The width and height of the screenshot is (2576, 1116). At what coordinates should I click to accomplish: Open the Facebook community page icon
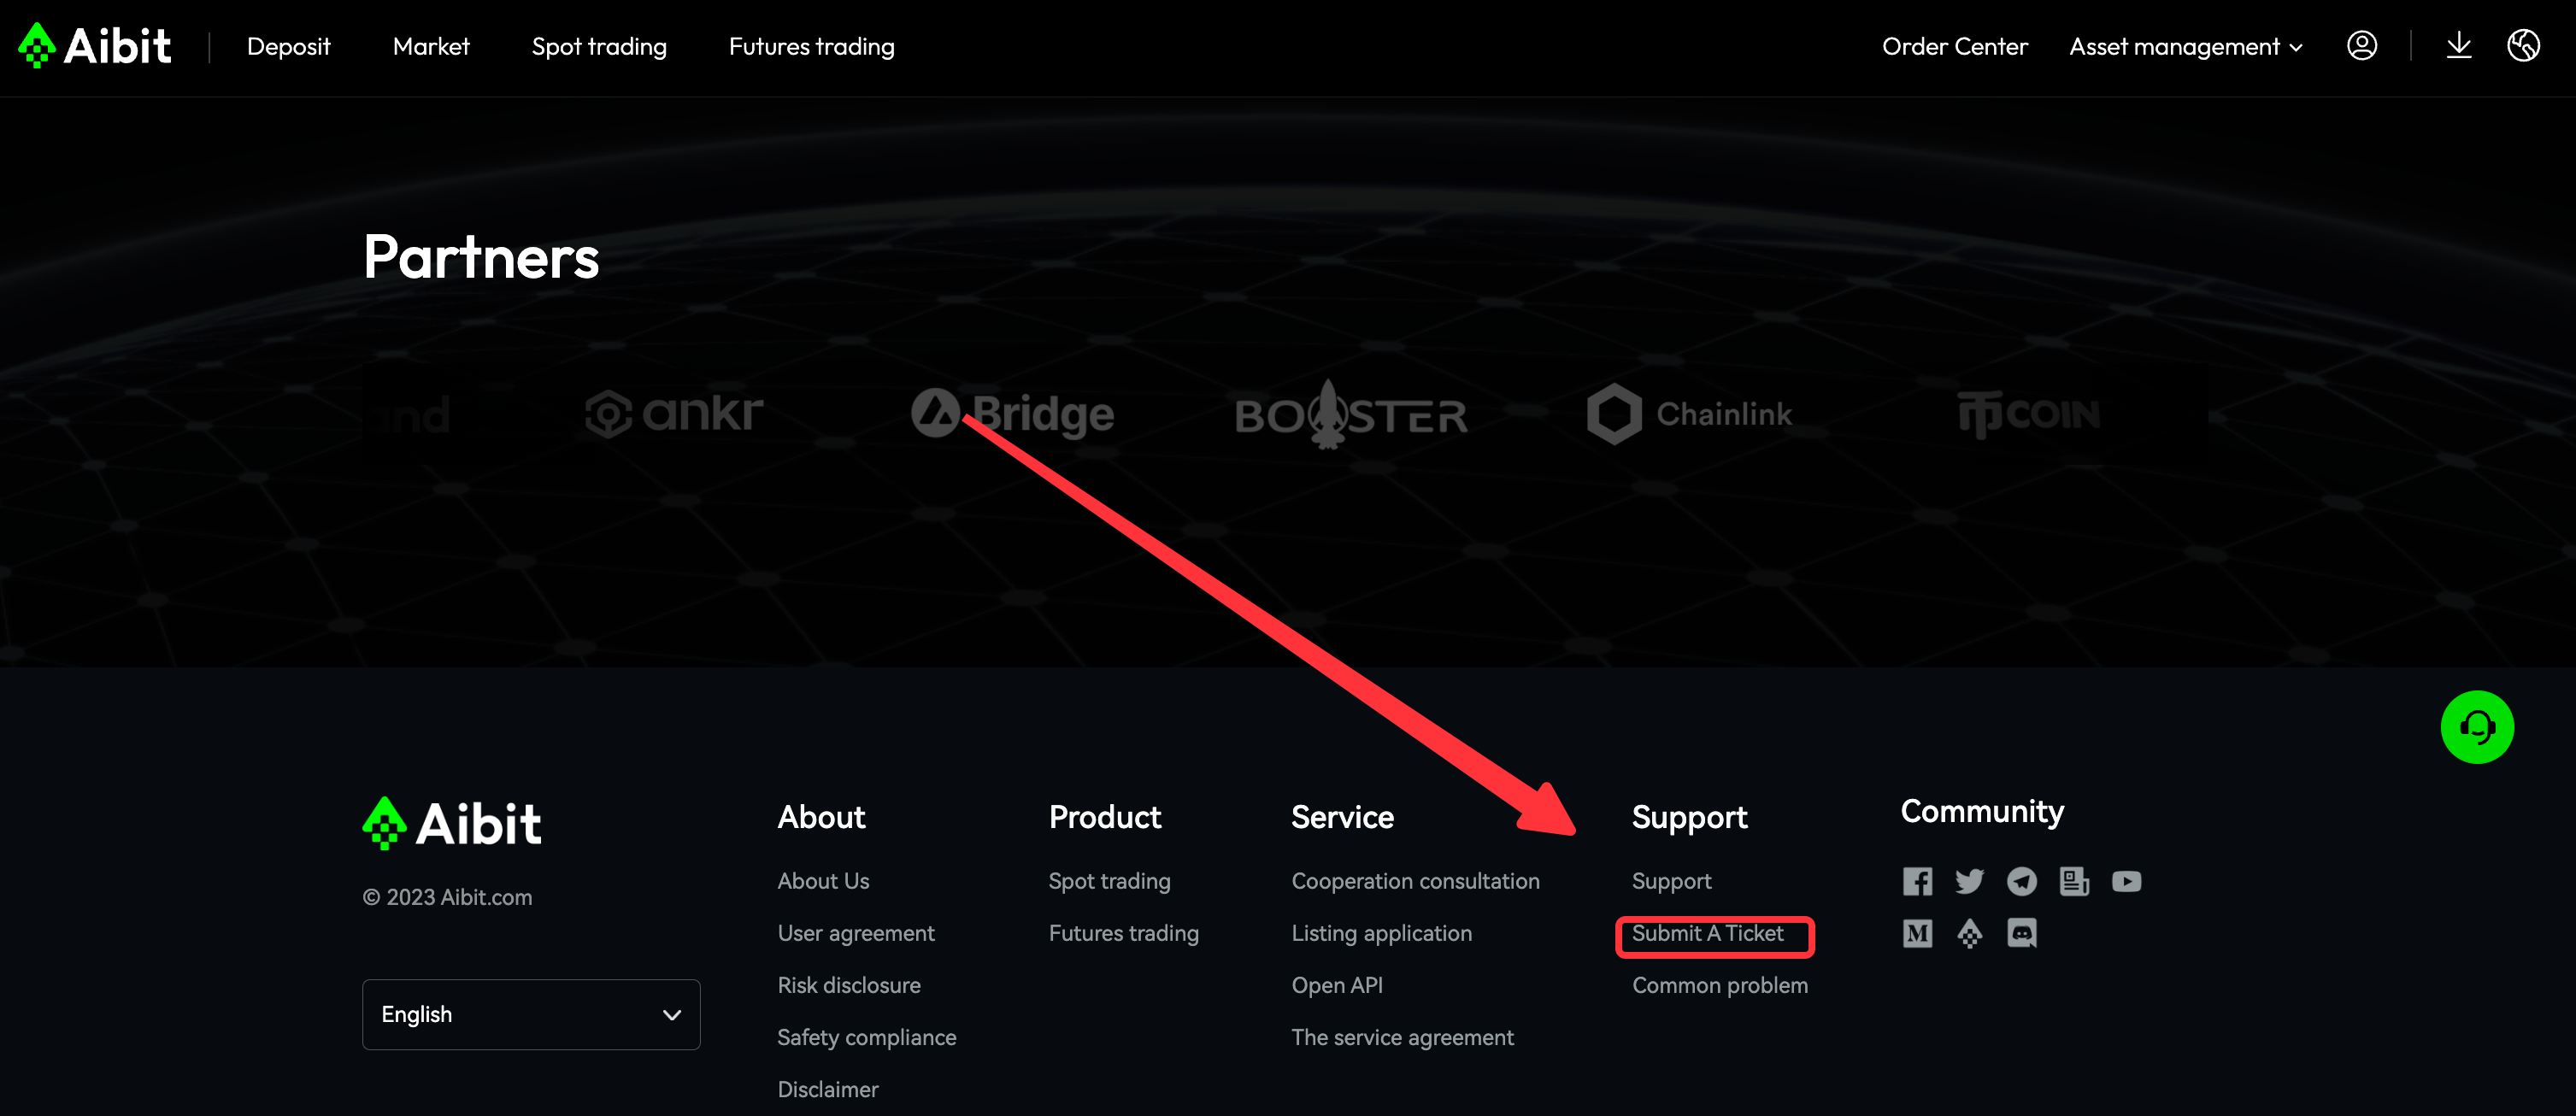point(1917,881)
